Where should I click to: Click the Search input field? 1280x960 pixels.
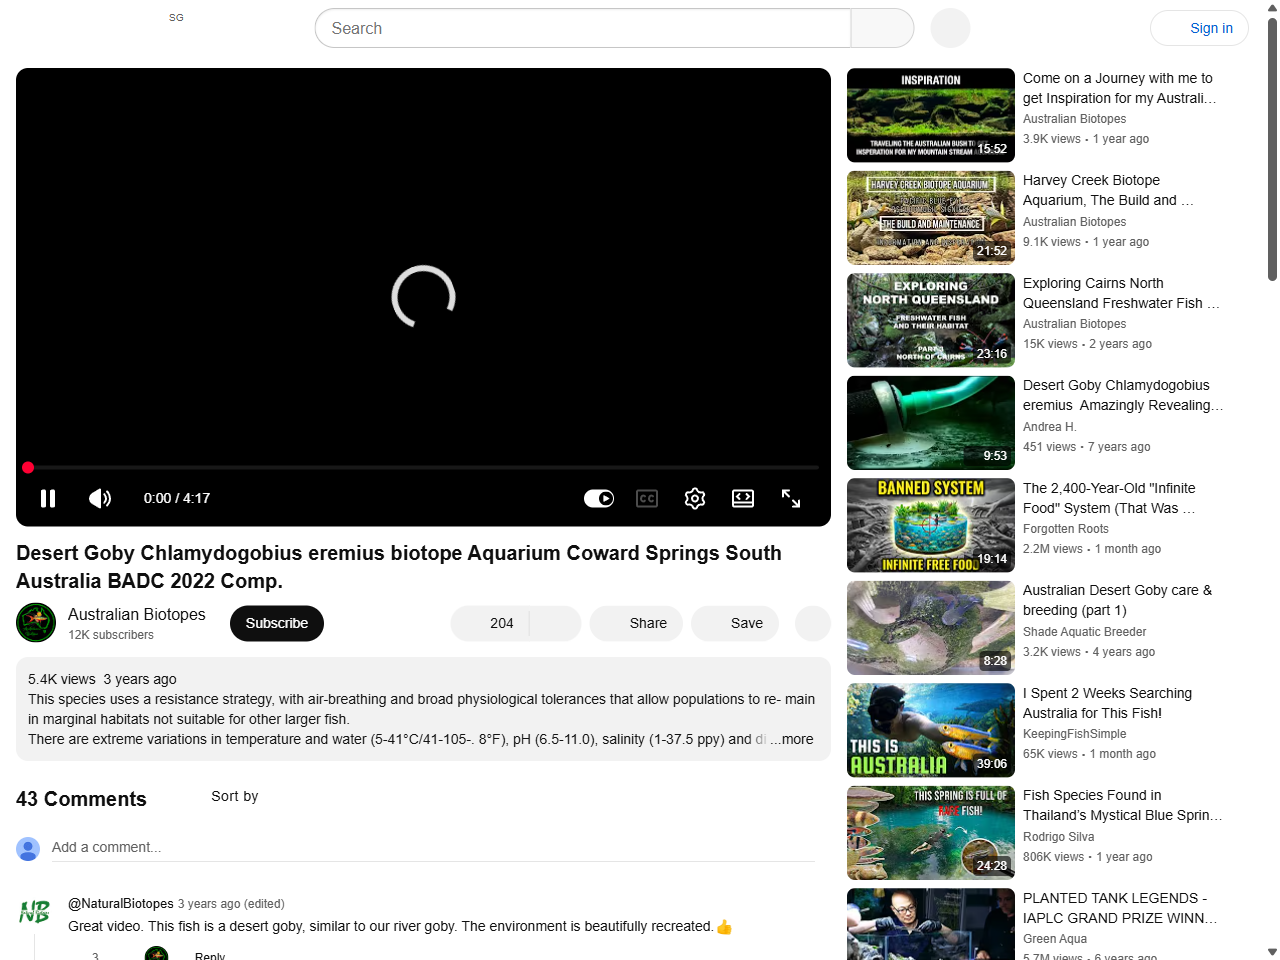point(583,28)
